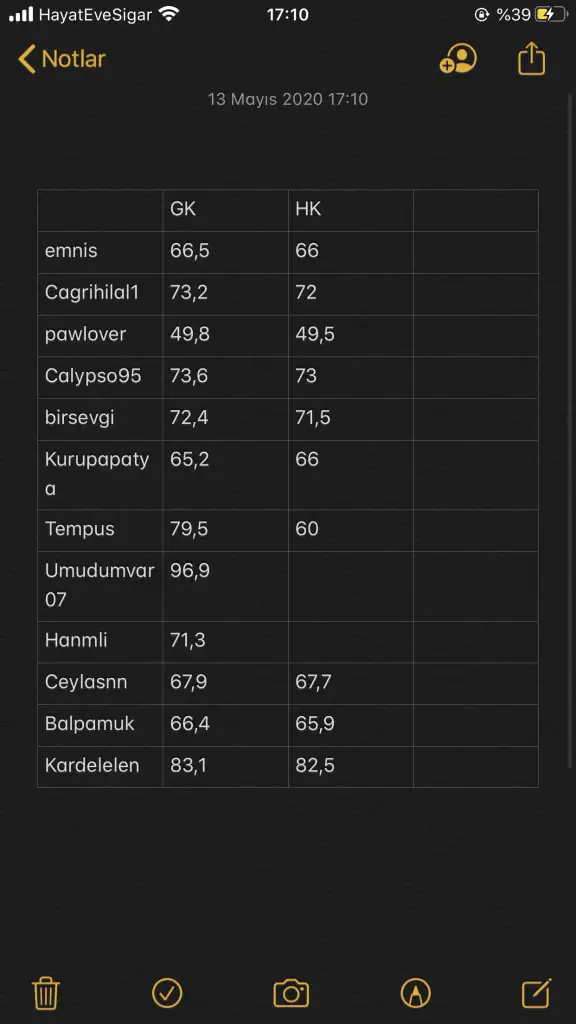Select the GK column header cell
This screenshot has height=1024, width=576.
point(225,210)
